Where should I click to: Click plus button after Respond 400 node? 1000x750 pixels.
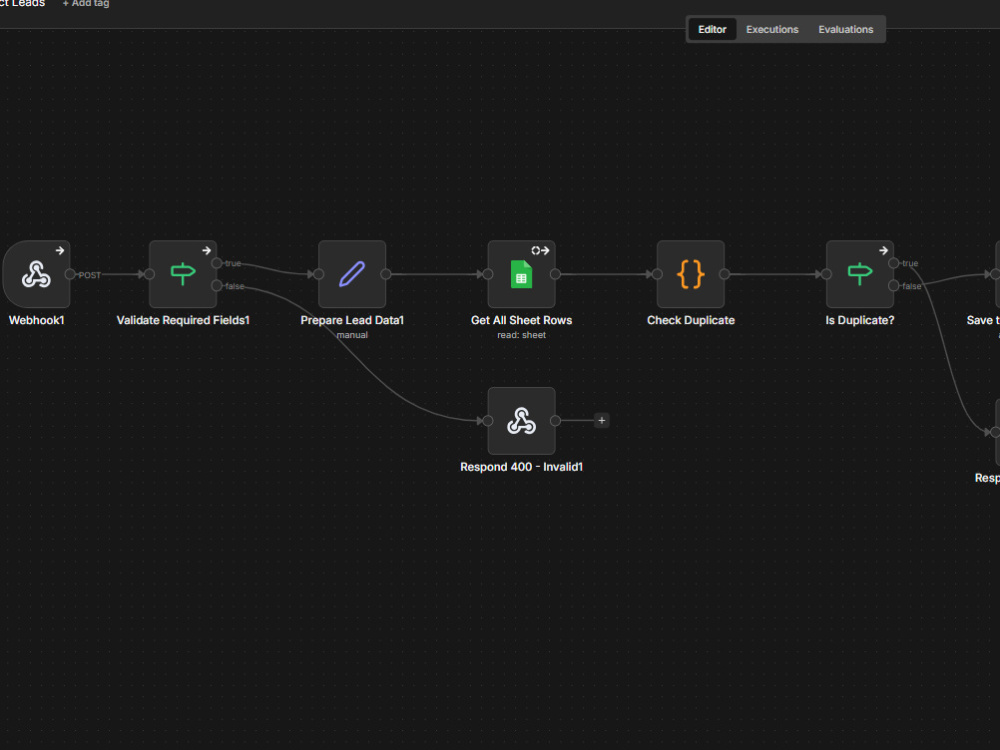[601, 420]
